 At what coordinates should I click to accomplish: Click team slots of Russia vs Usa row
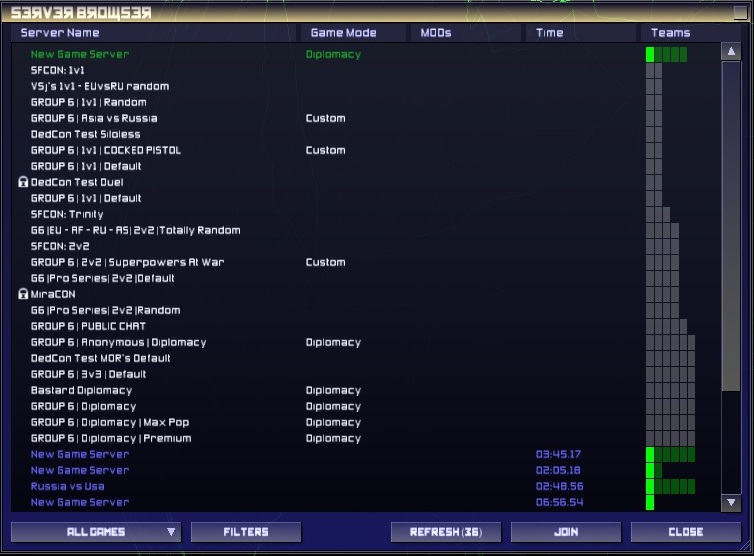coord(670,486)
